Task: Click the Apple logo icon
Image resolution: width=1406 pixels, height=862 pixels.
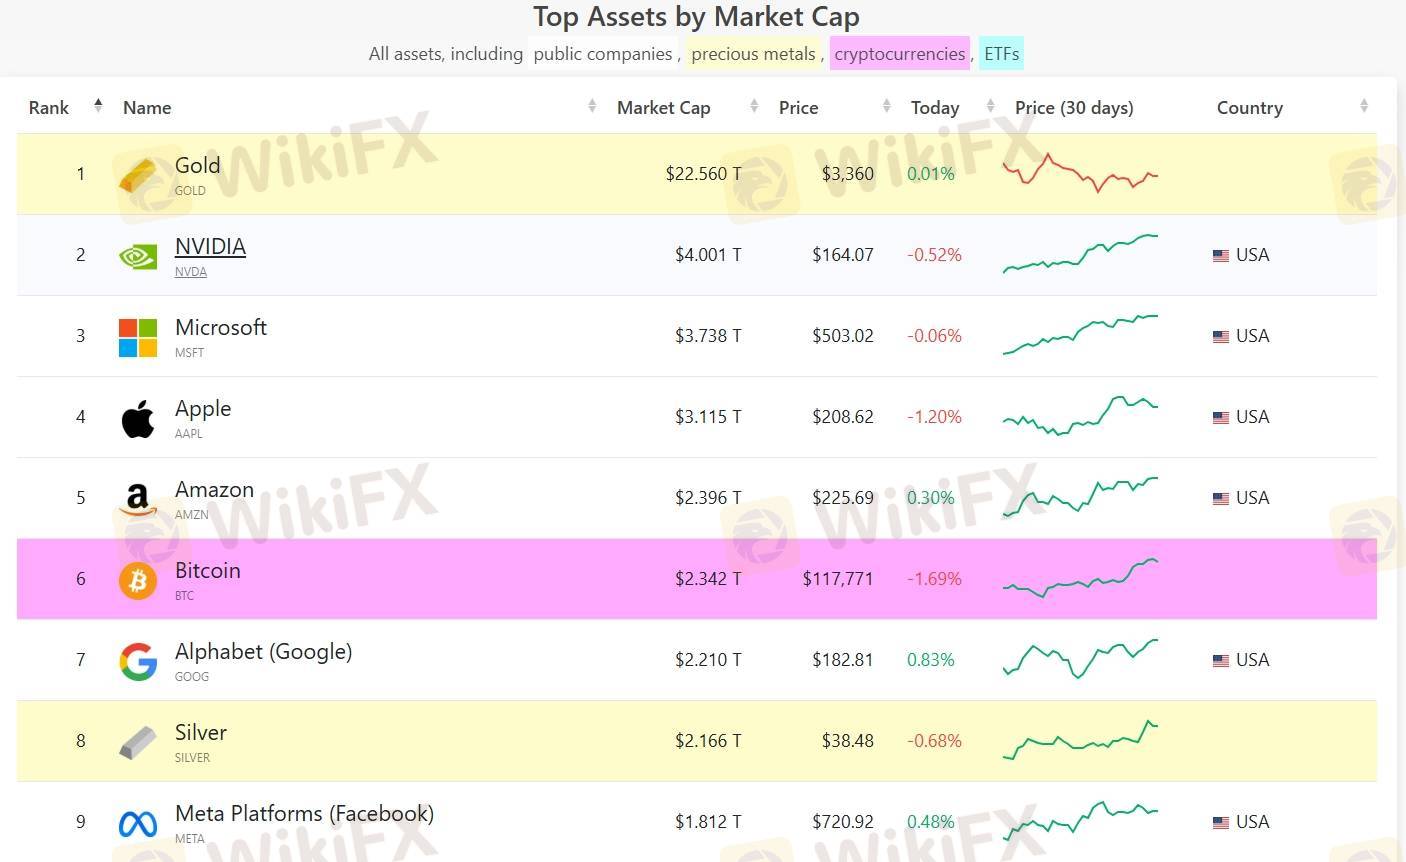Action: tap(138, 419)
